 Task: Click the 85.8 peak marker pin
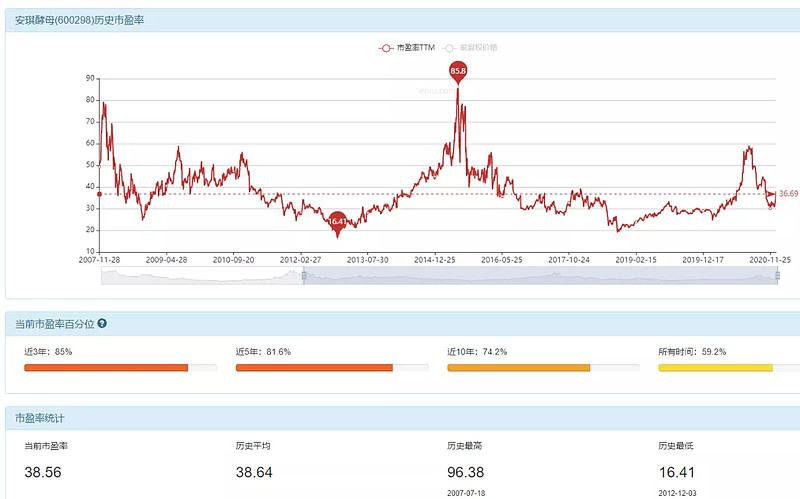tap(458, 72)
